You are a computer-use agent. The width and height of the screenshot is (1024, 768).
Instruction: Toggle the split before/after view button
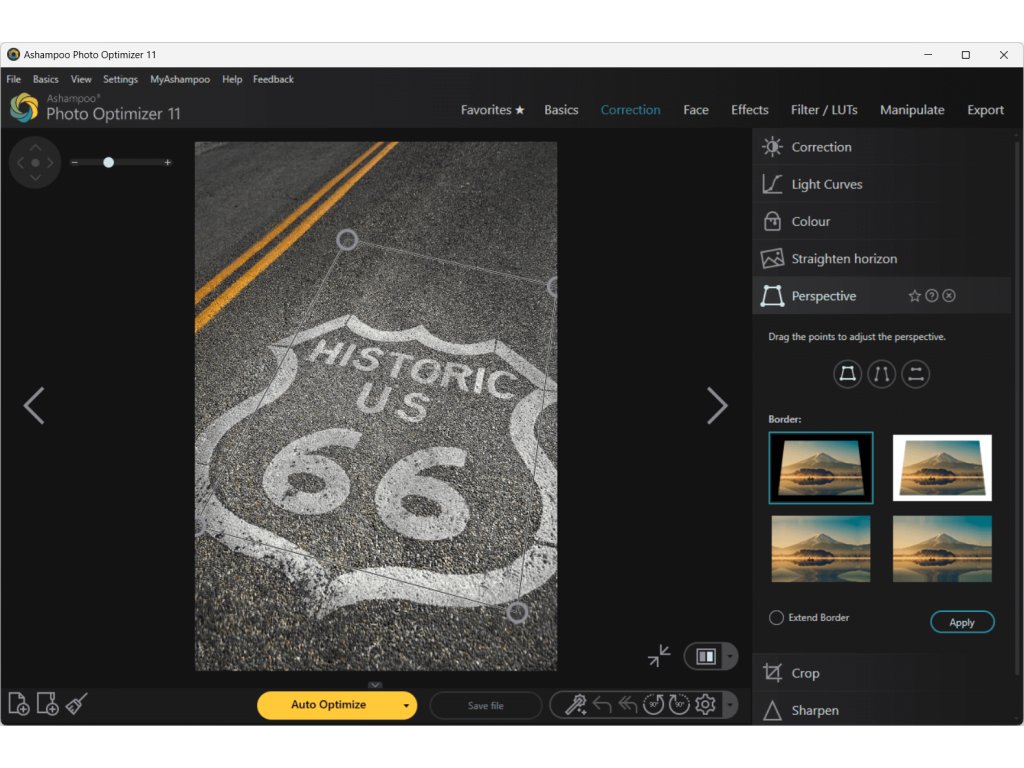point(706,656)
